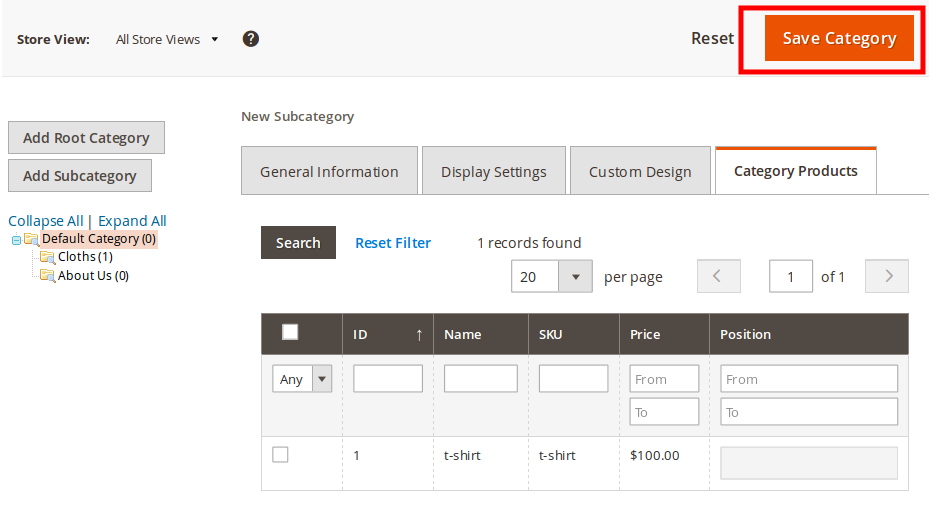The width and height of the screenshot is (933, 520).
Task: Open the Custom Design tab
Action: 640,171
